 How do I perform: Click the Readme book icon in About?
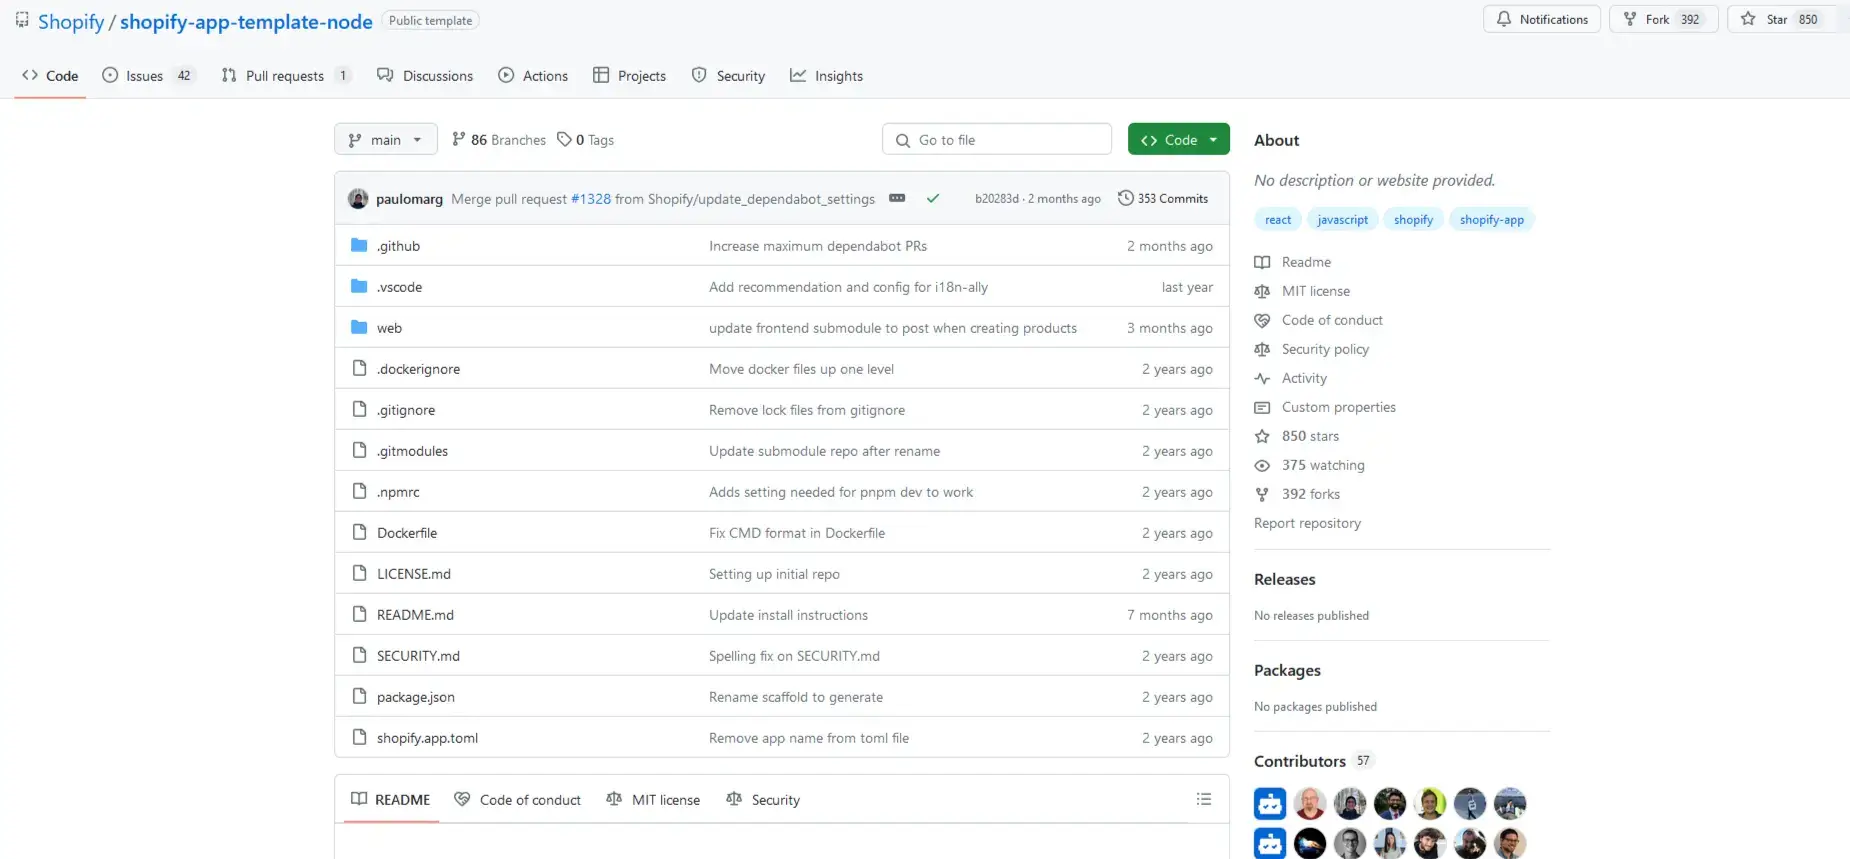point(1262,262)
